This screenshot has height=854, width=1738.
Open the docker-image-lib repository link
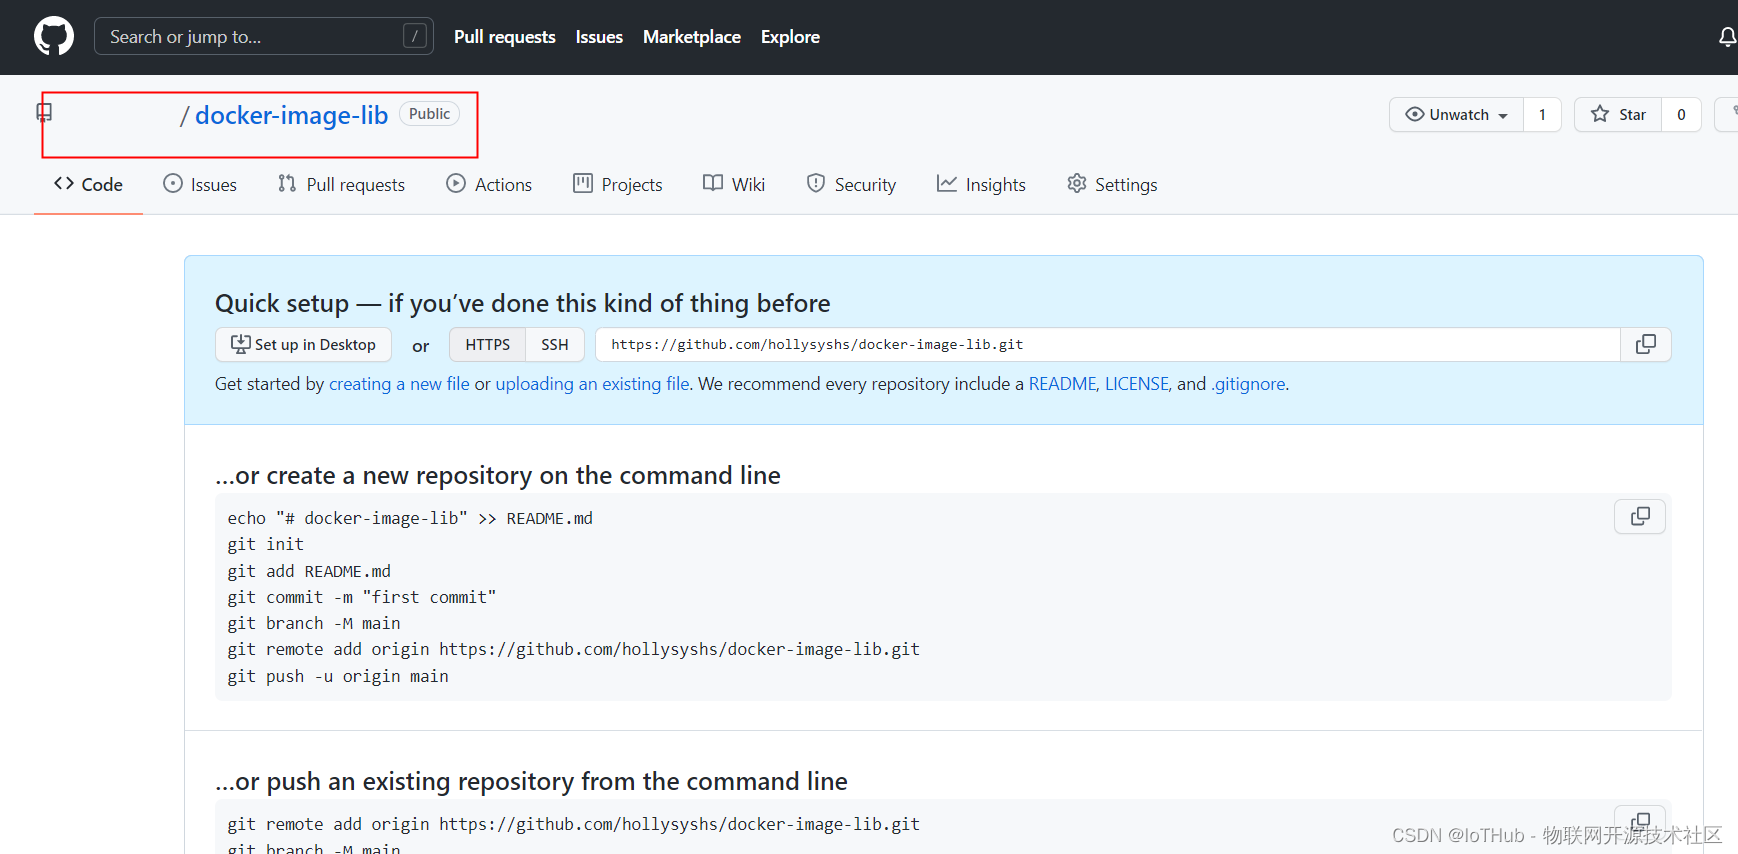point(291,115)
